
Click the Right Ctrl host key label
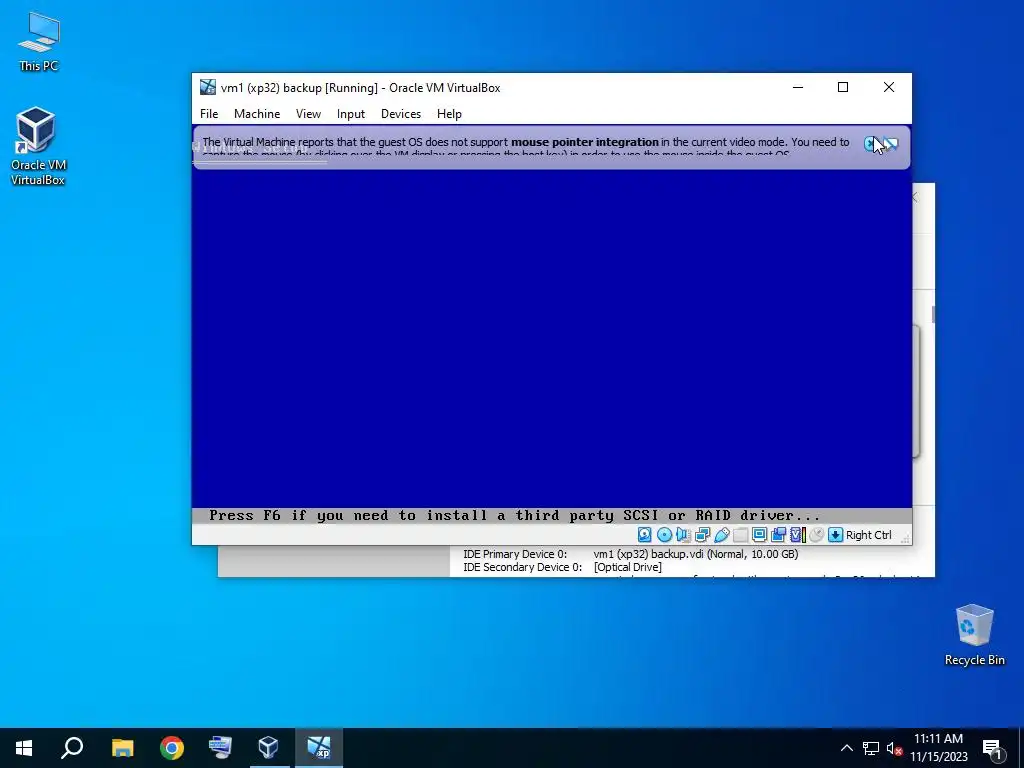[869, 535]
